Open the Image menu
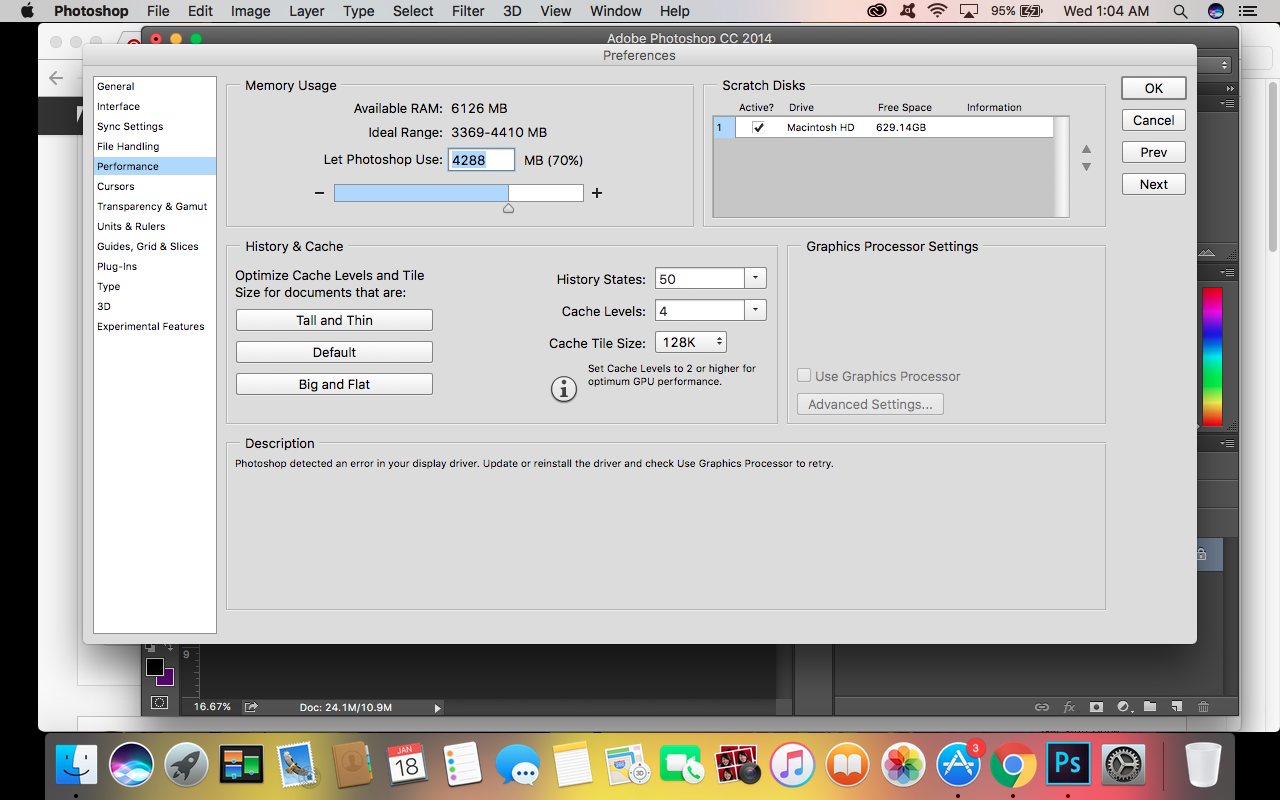This screenshot has height=800, width=1280. (250, 11)
